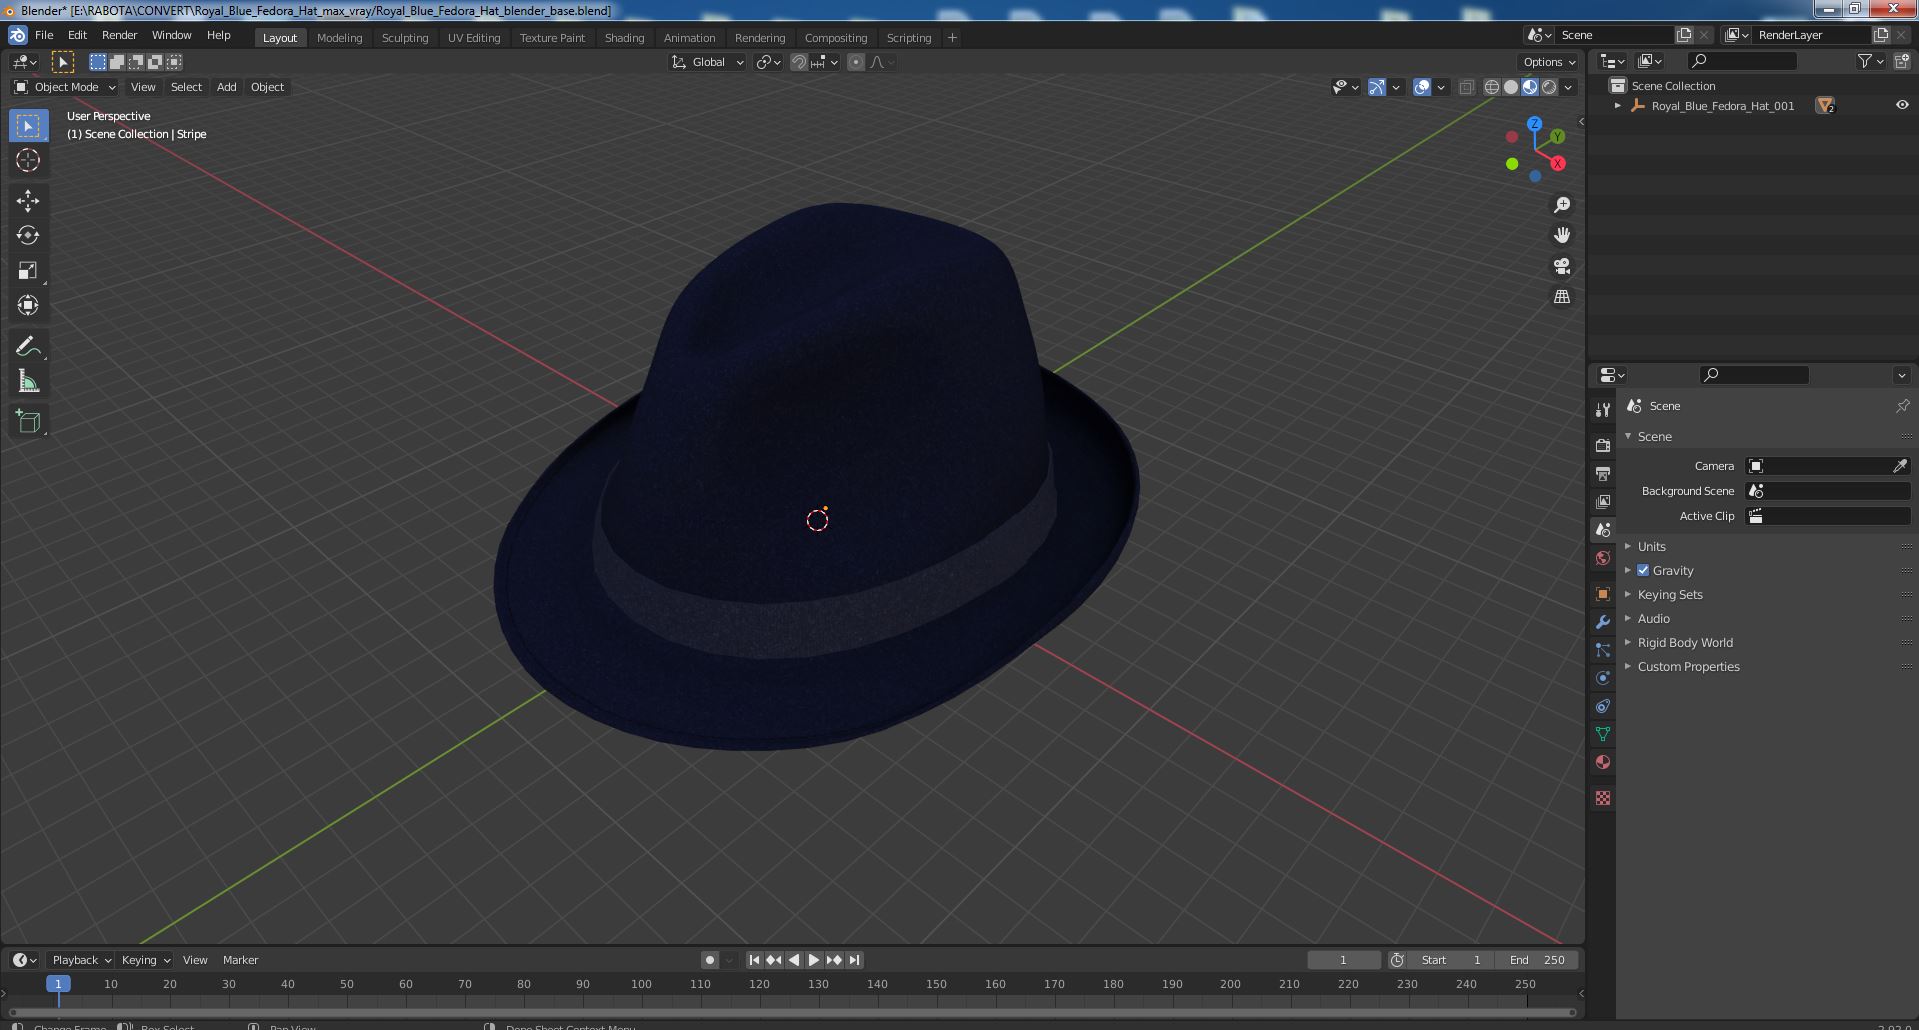Switch to the Modeling workspace tab
This screenshot has width=1919, height=1030.
(x=339, y=37)
